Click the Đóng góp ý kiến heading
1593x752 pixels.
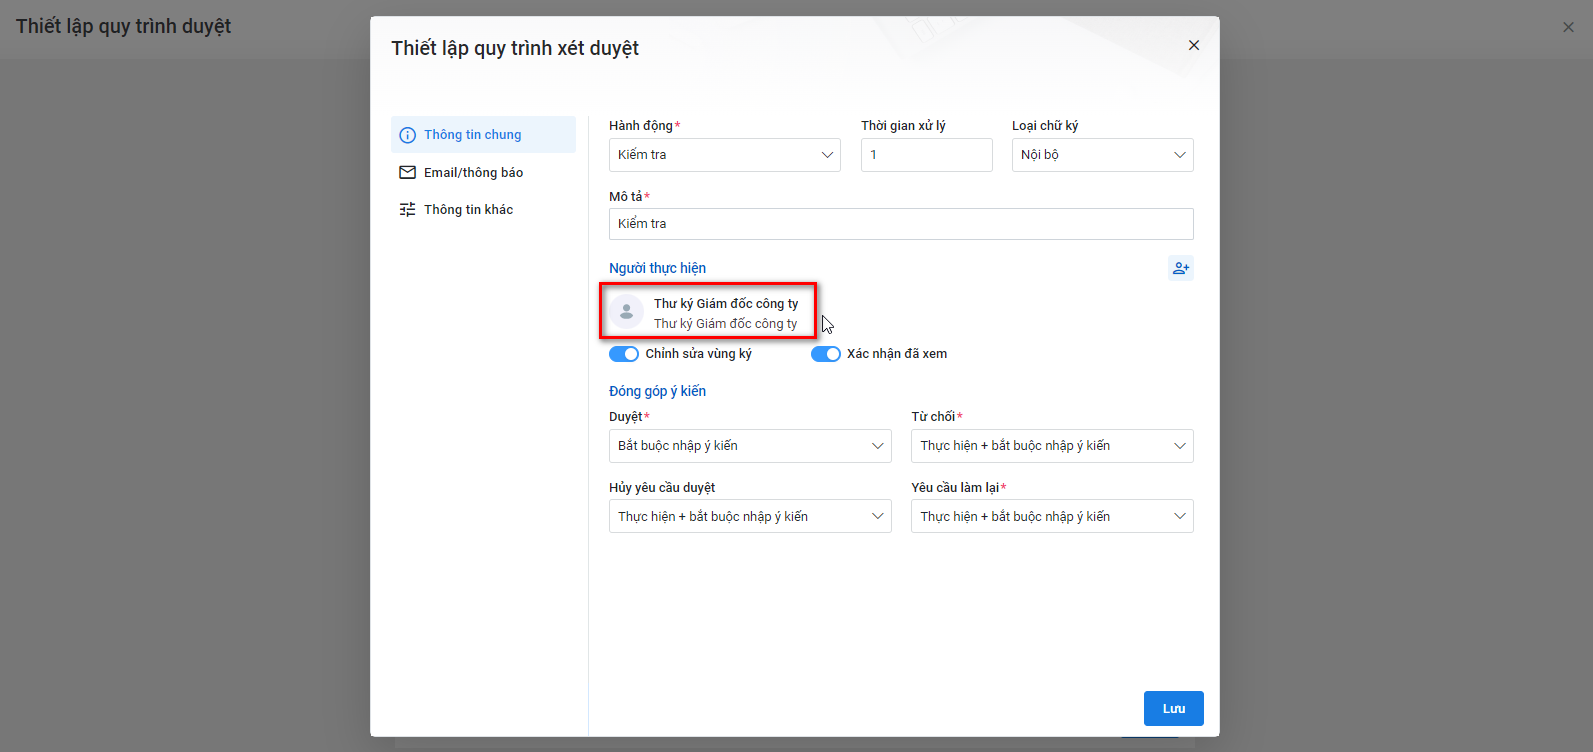coord(657,391)
